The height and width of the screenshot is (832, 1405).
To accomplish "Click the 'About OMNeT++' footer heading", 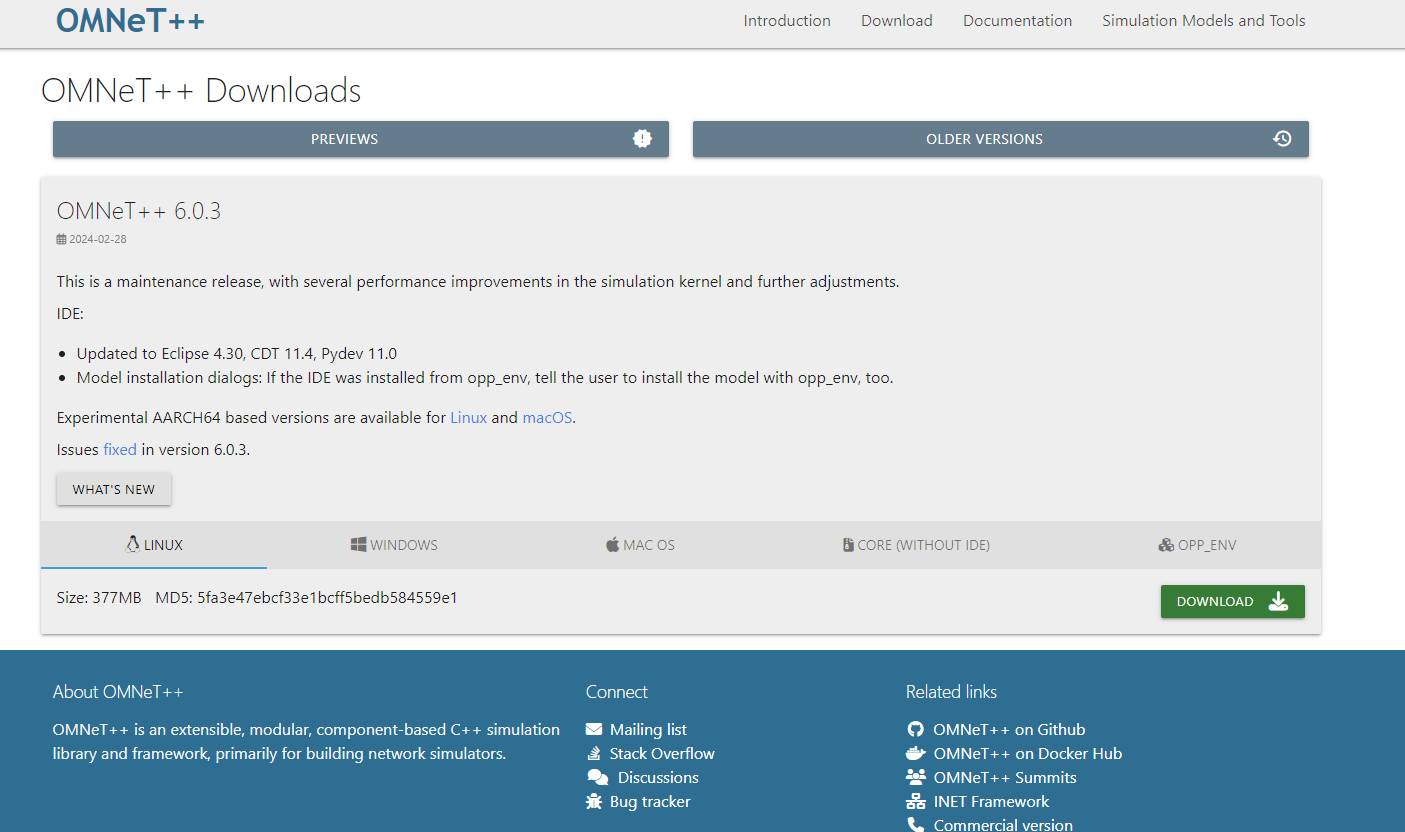I will [118, 692].
